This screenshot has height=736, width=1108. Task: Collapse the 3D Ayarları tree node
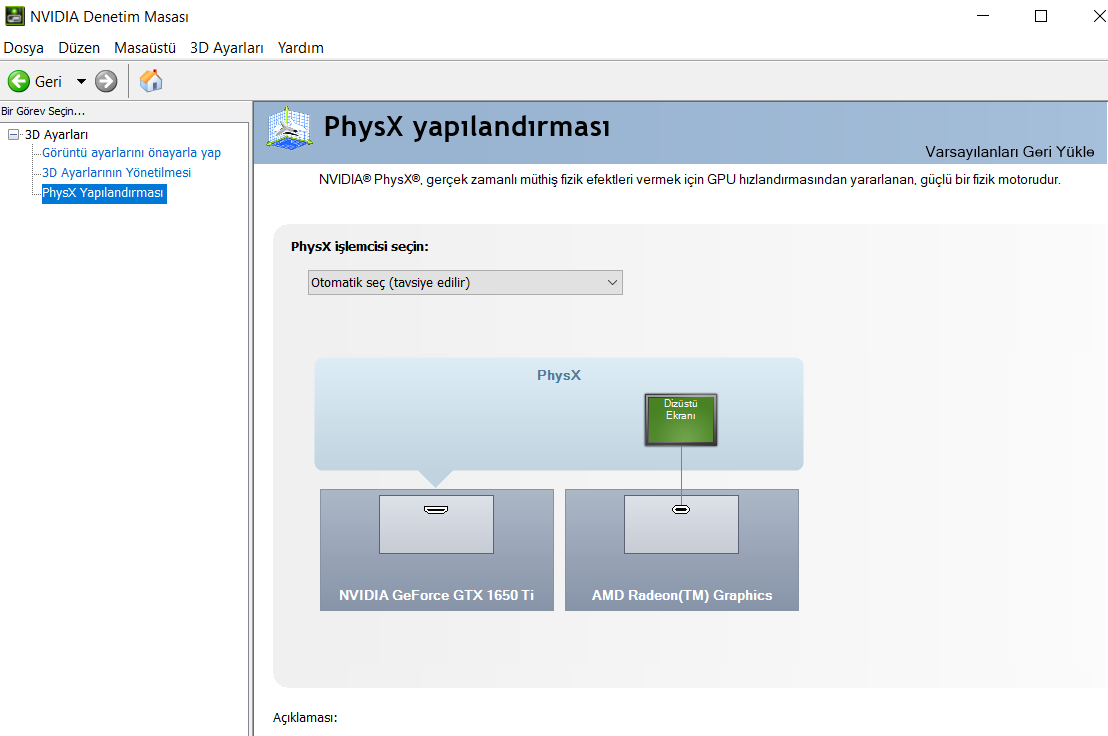13,134
